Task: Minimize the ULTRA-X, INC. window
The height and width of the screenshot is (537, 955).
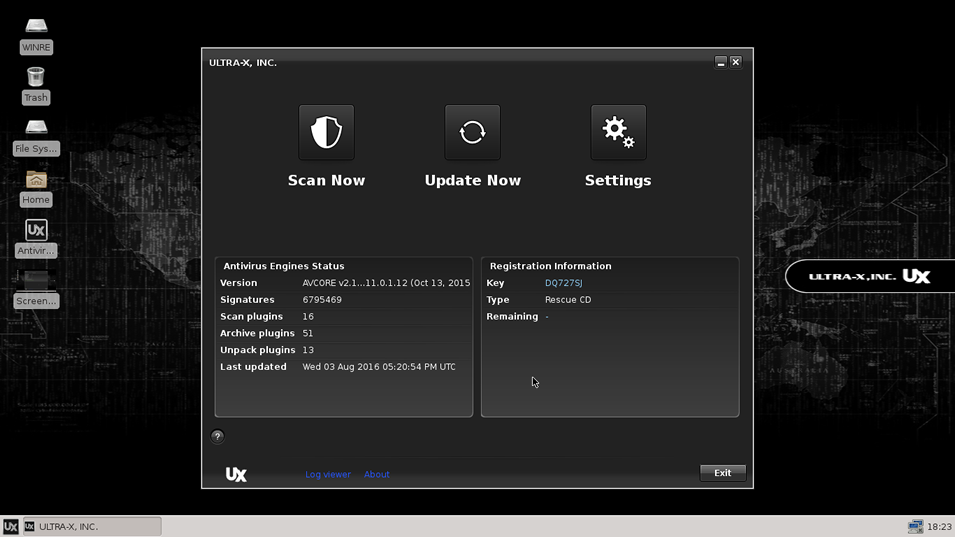Action: click(720, 62)
